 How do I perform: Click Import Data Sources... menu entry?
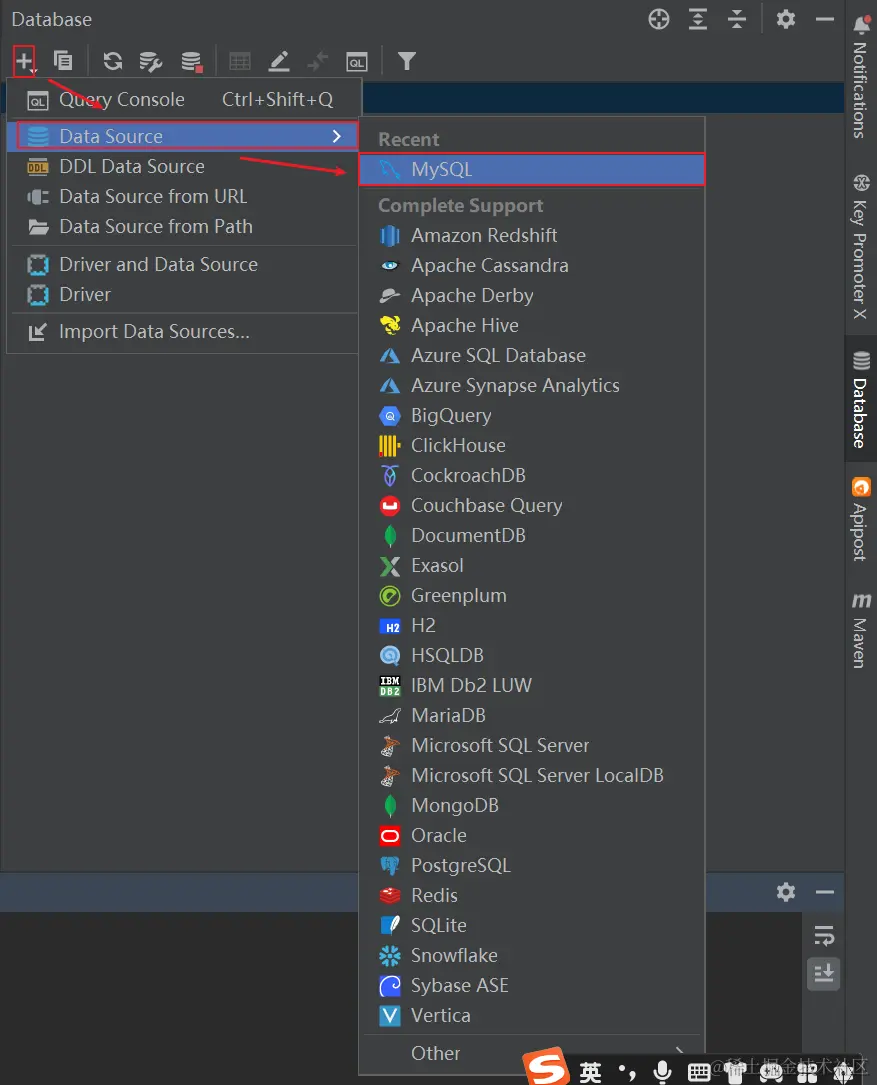point(154,331)
